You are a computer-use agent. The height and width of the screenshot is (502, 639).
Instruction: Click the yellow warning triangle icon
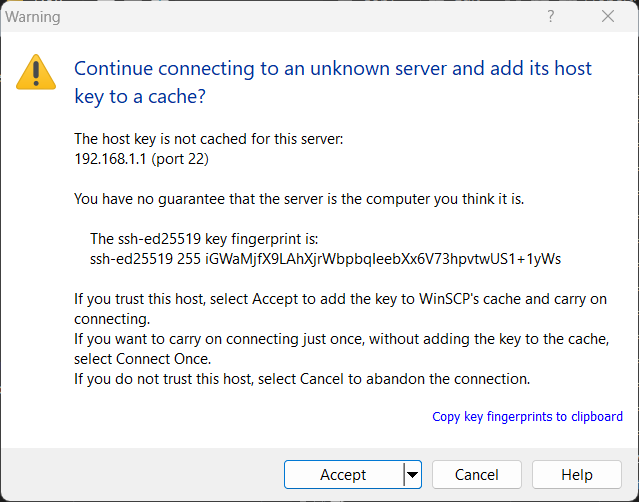[37, 72]
